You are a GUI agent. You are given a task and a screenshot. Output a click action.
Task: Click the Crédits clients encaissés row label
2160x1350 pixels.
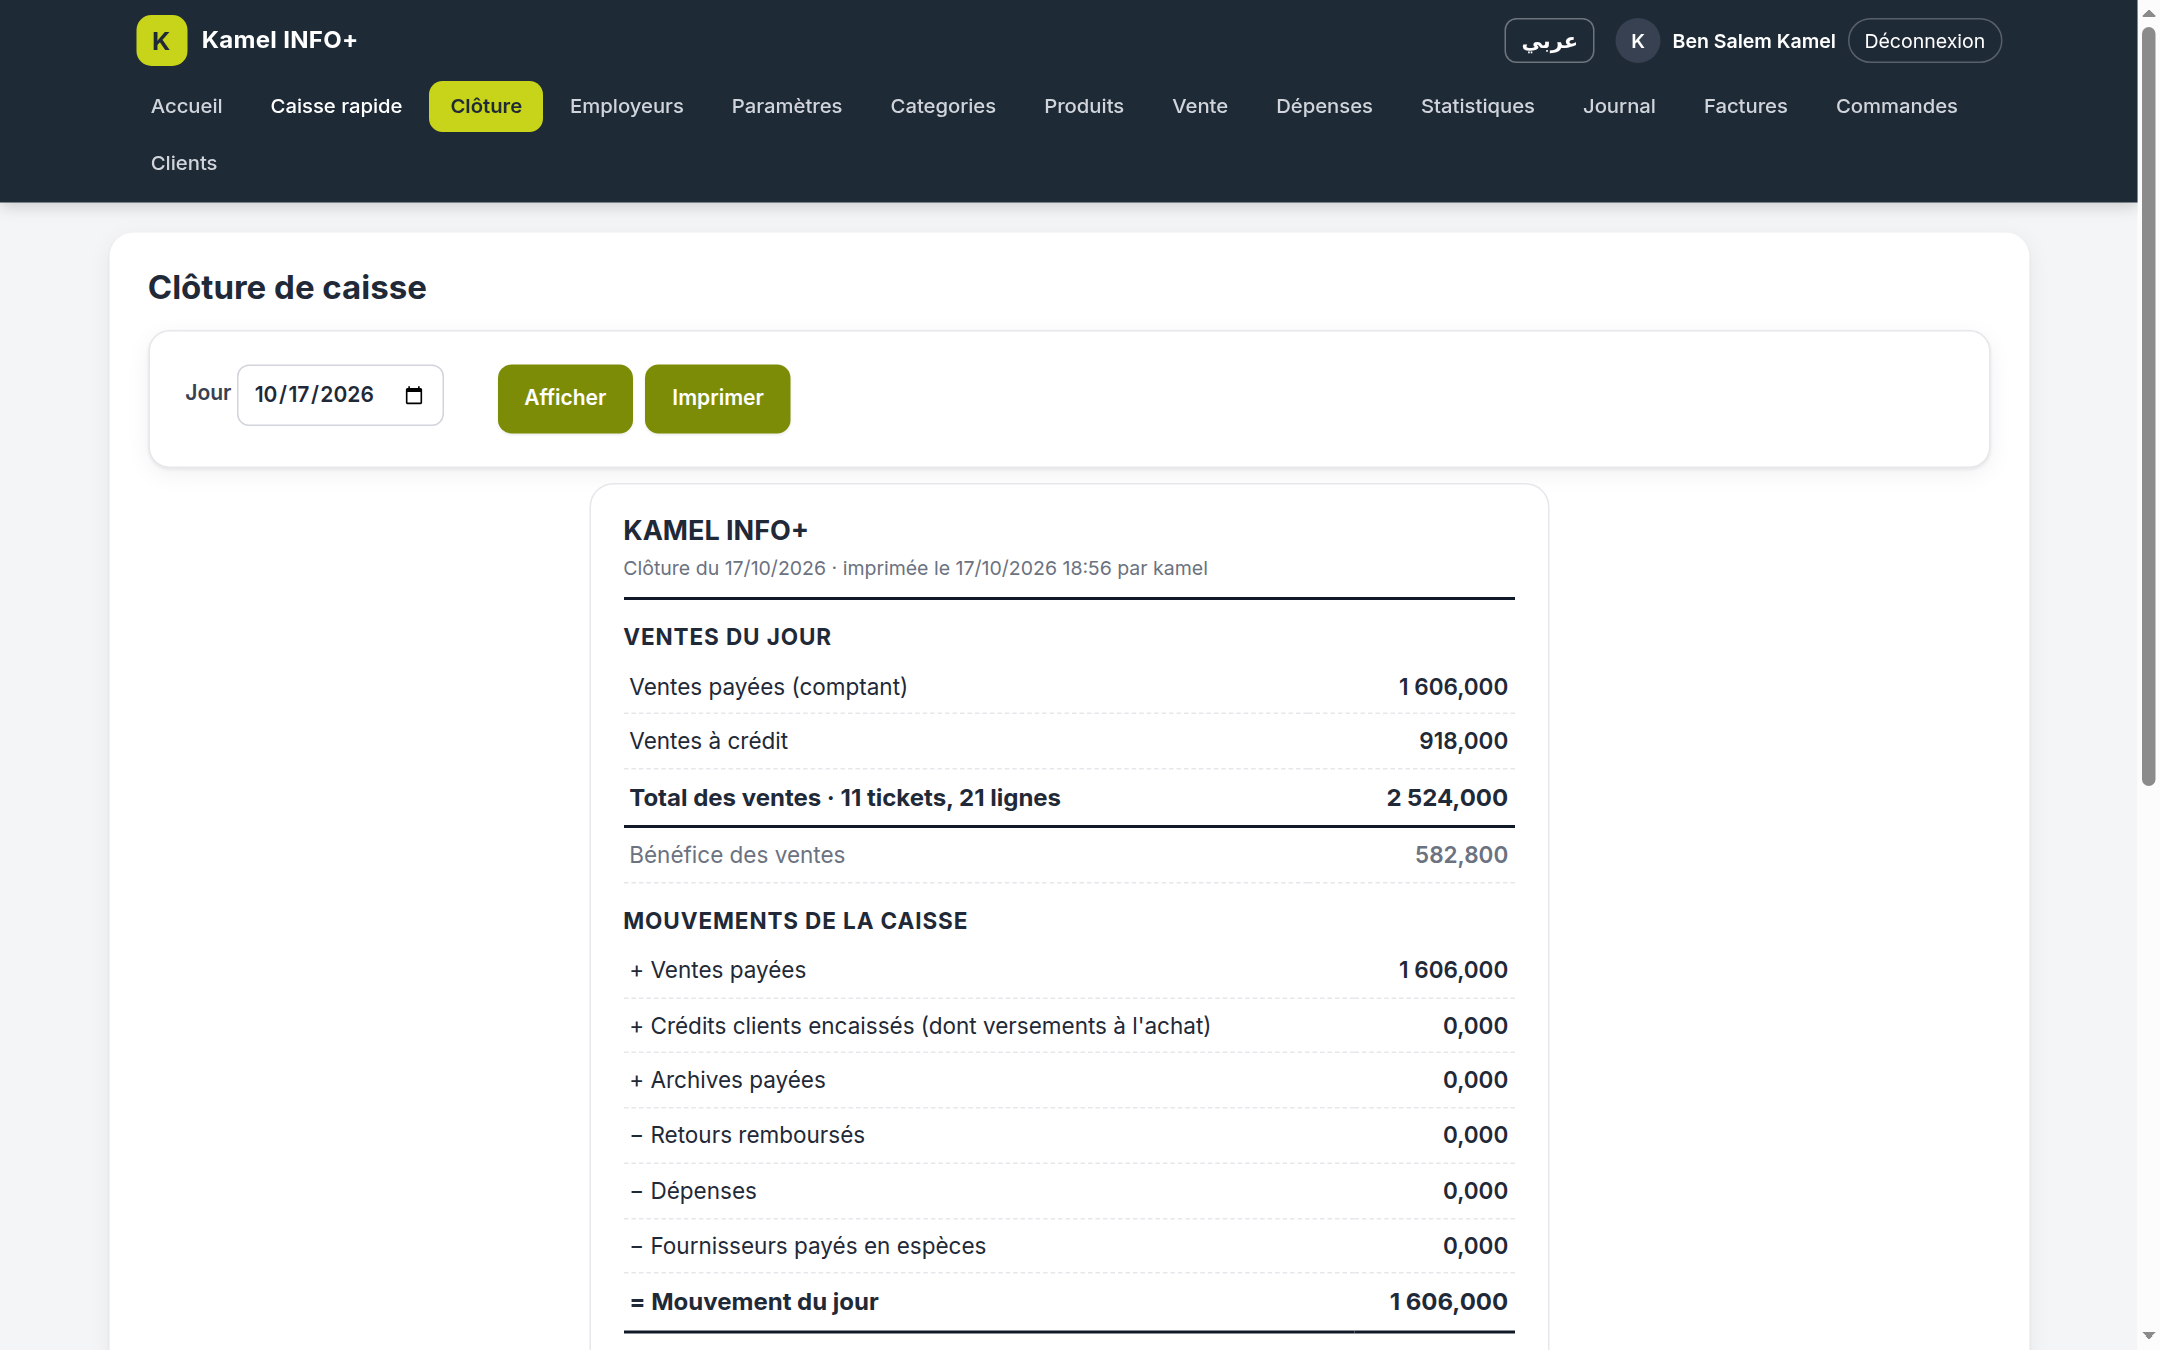click(x=920, y=1026)
